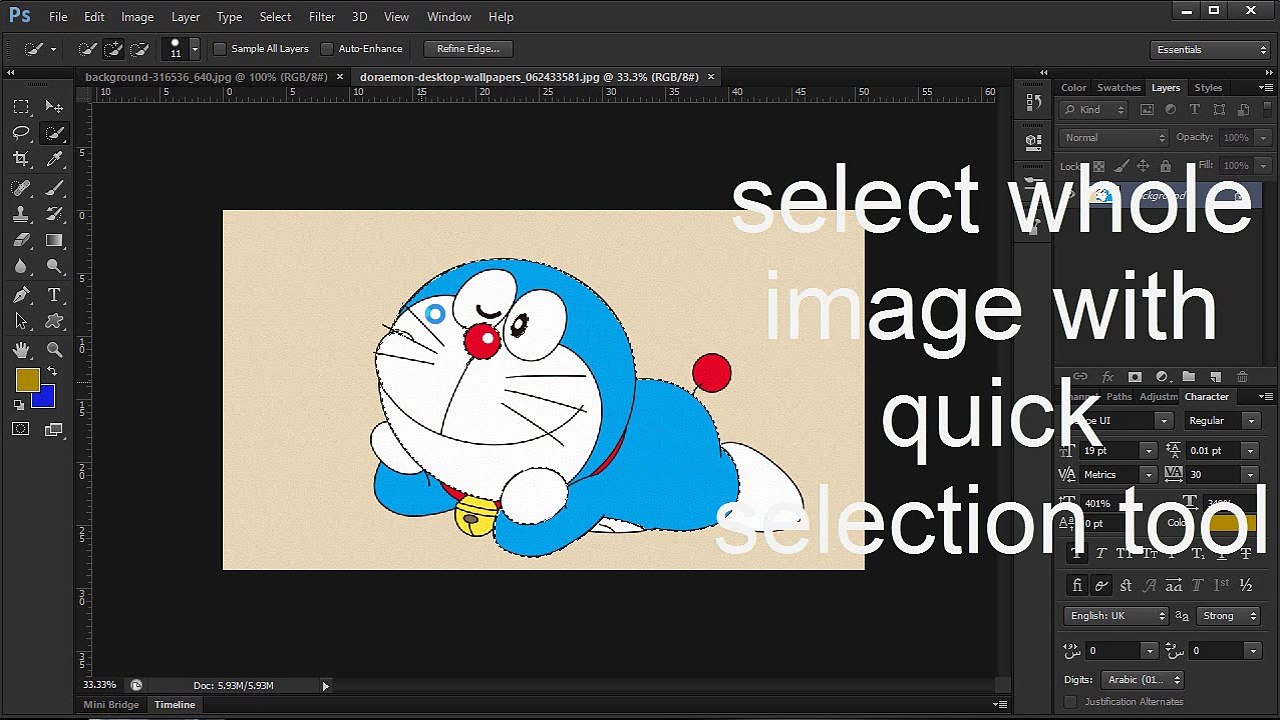1280x720 pixels.
Task: Open the Timeline panel tab
Action: [x=174, y=705]
